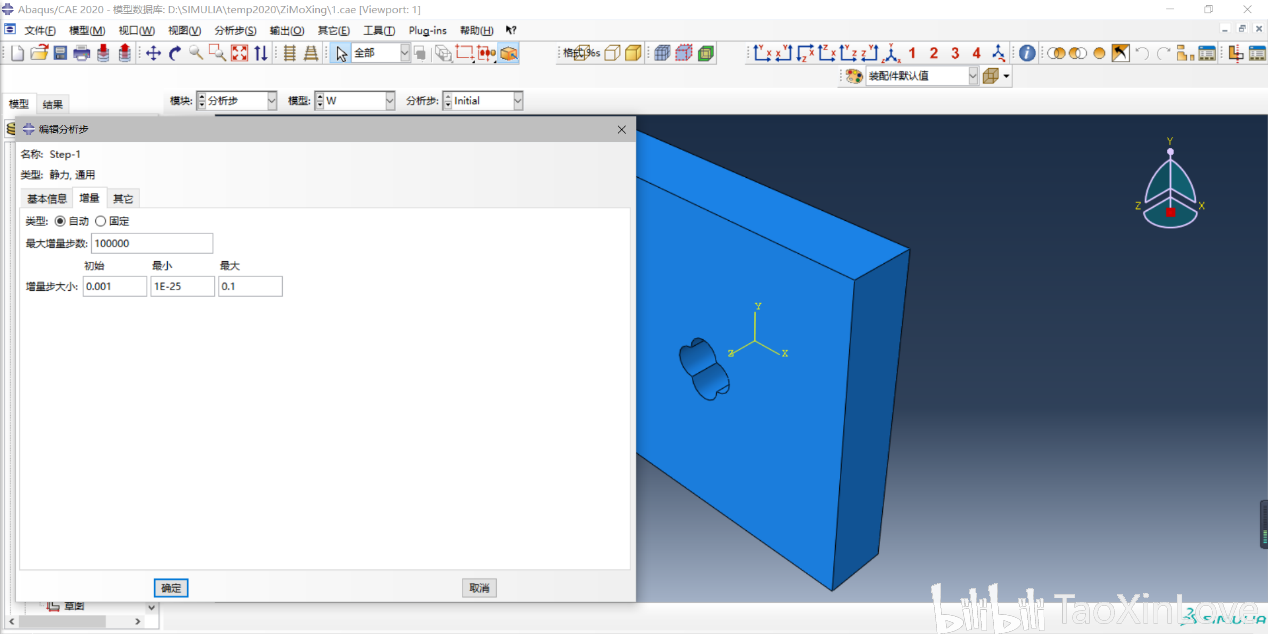Click the color palette icon
The width and height of the screenshot is (1268, 634).
(x=853, y=75)
